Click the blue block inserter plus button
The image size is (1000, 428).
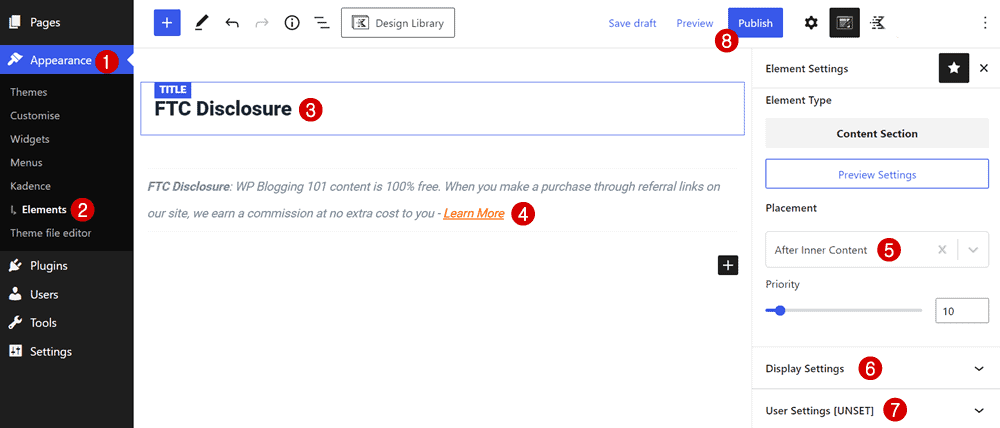[x=167, y=22]
